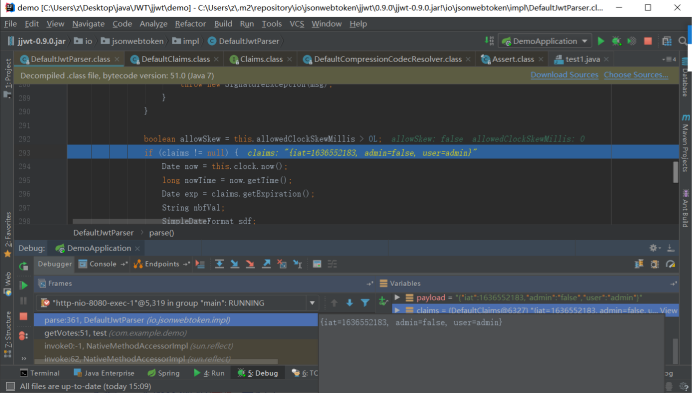Click Trace Current Stream Chain icon
The width and height of the screenshot is (692, 393).
pyautogui.click(x=332, y=264)
